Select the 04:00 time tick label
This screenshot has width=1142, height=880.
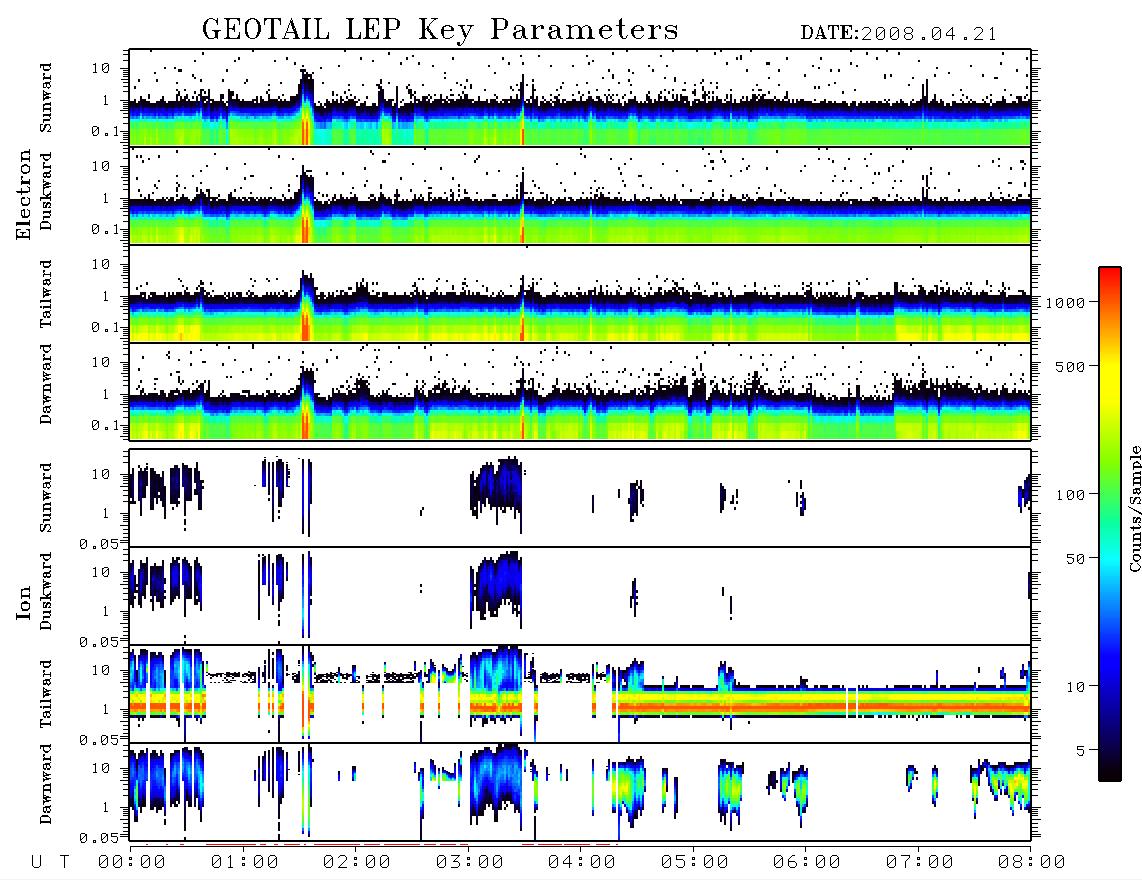click(582, 862)
